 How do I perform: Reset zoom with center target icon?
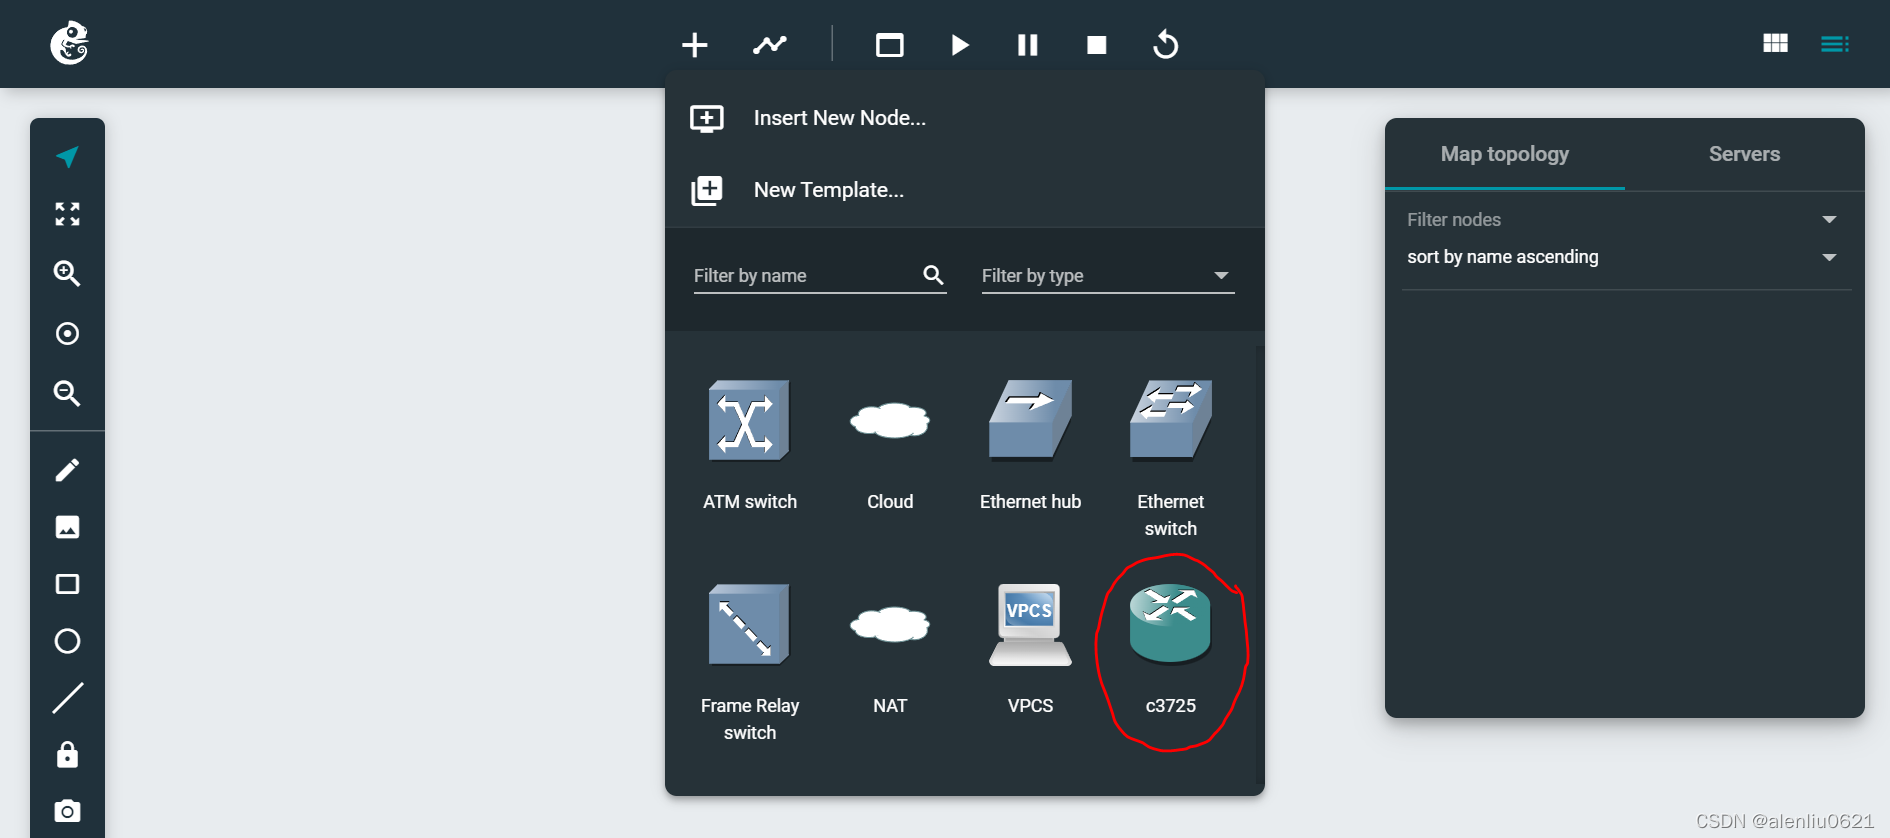67,333
